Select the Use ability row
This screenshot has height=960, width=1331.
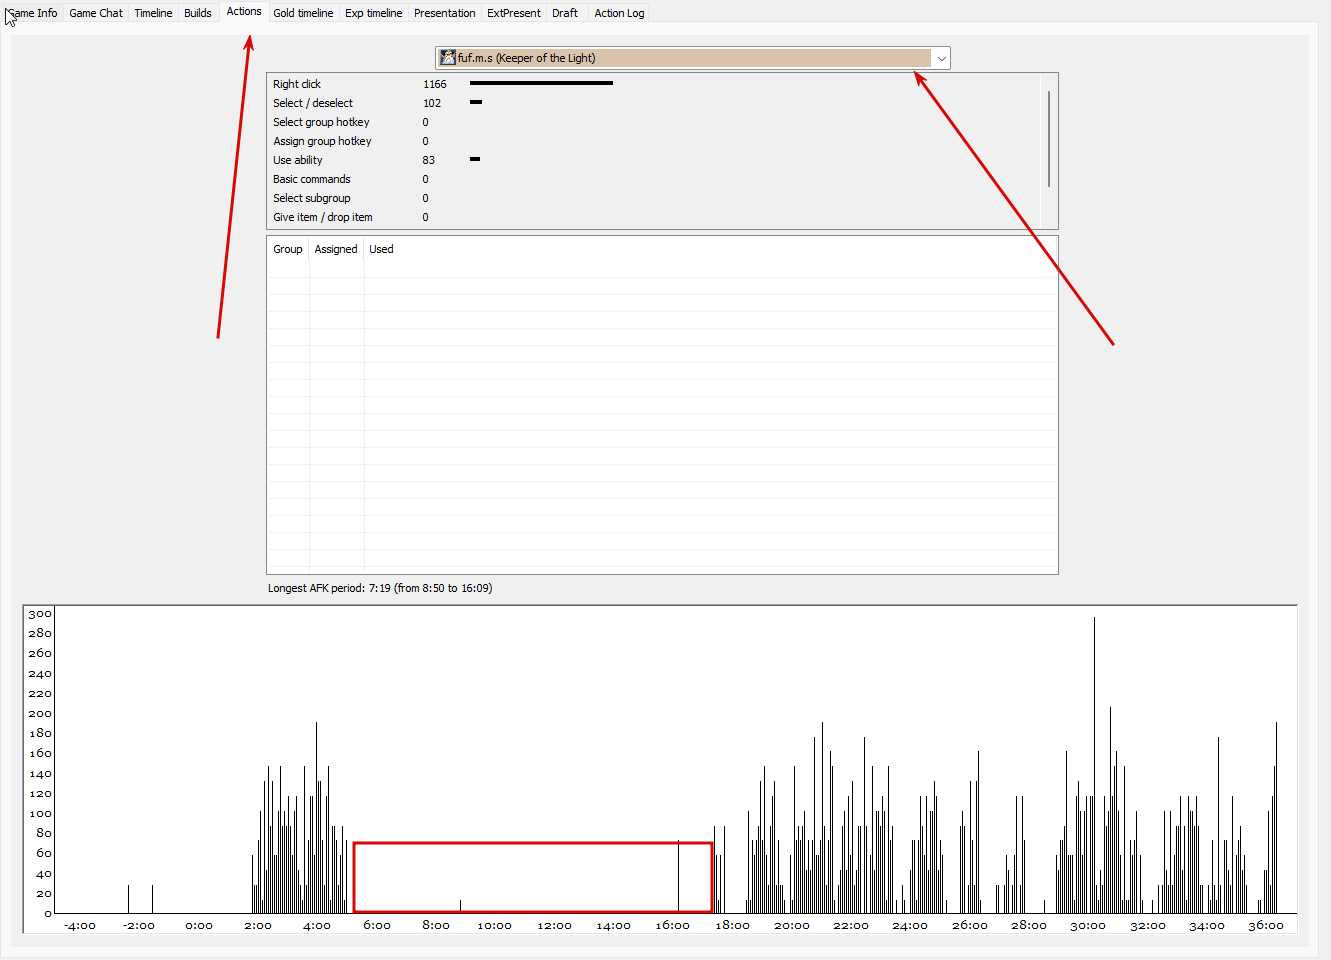tap(654, 160)
